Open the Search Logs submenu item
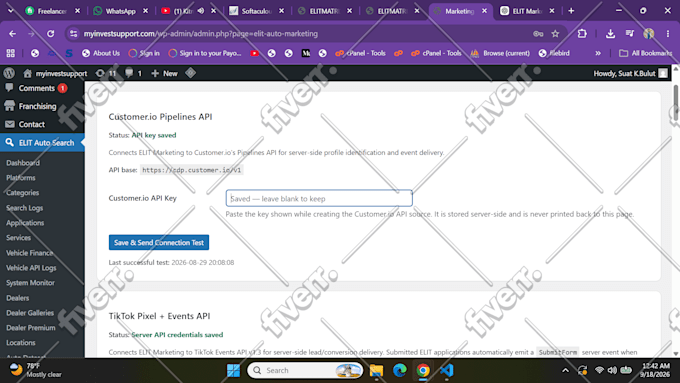 pyautogui.click(x=25, y=208)
